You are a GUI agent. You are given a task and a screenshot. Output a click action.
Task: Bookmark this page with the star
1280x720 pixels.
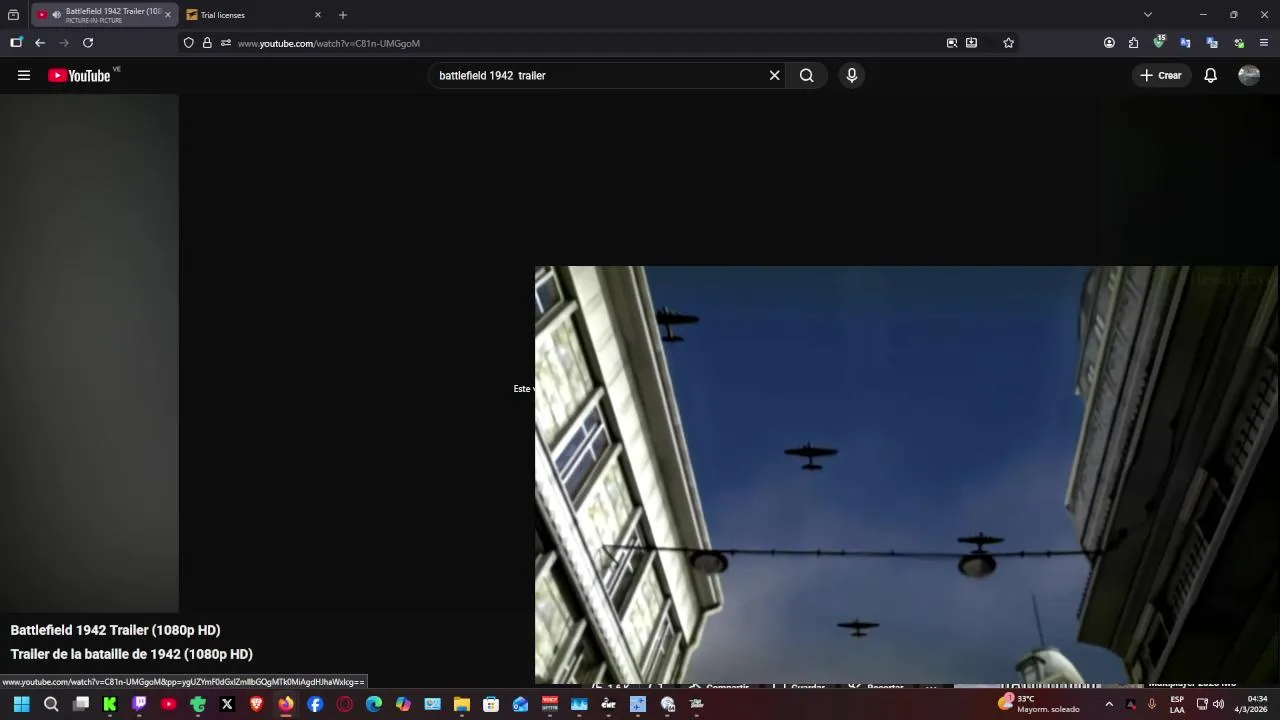pos(1008,43)
